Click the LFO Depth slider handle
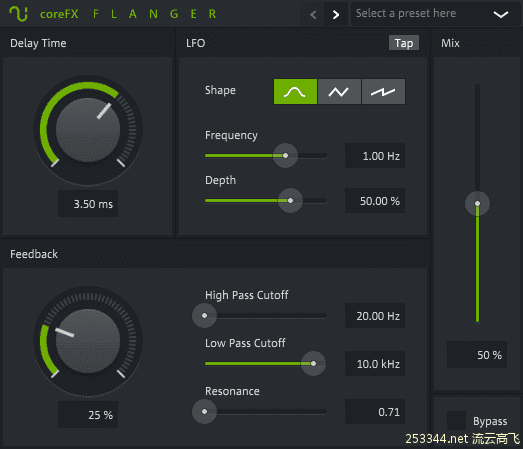Screen dimensions: 523x449 pyautogui.click(x=290, y=200)
